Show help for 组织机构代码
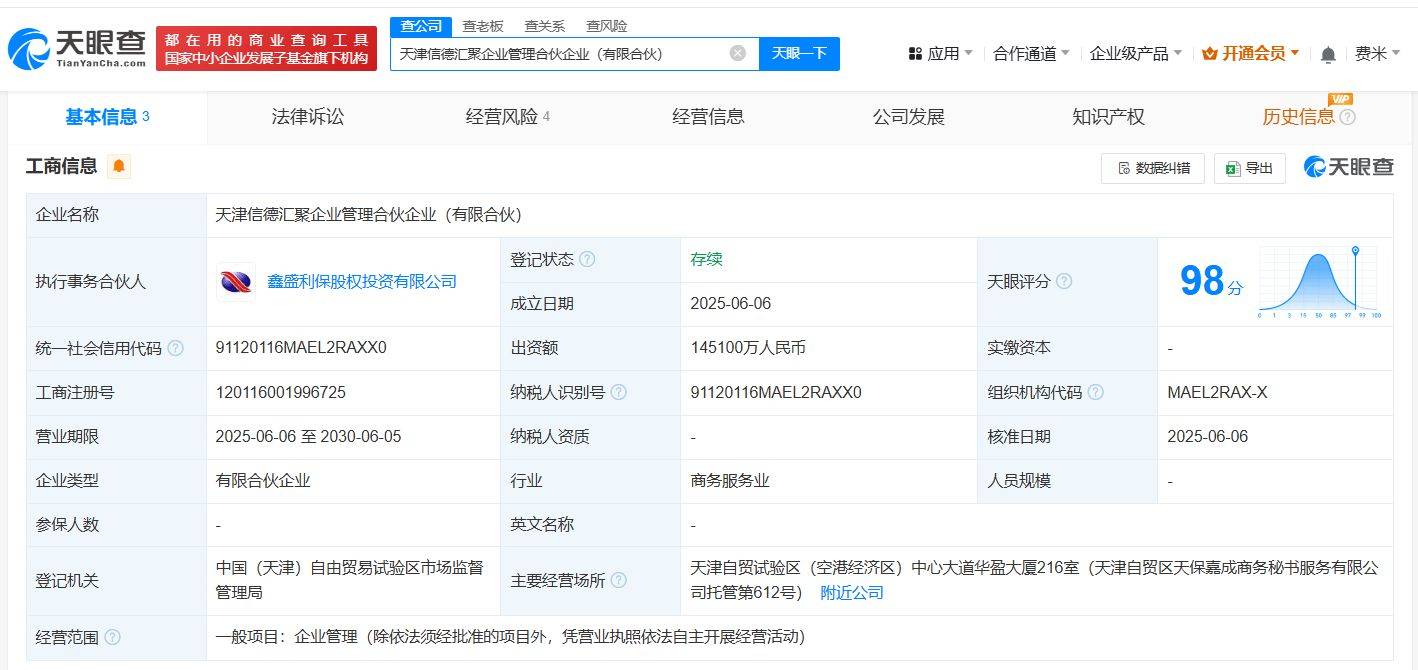Image resolution: width=1418 pixels, height=670 pixels. pyautogui.click(x=1095, y=392)
